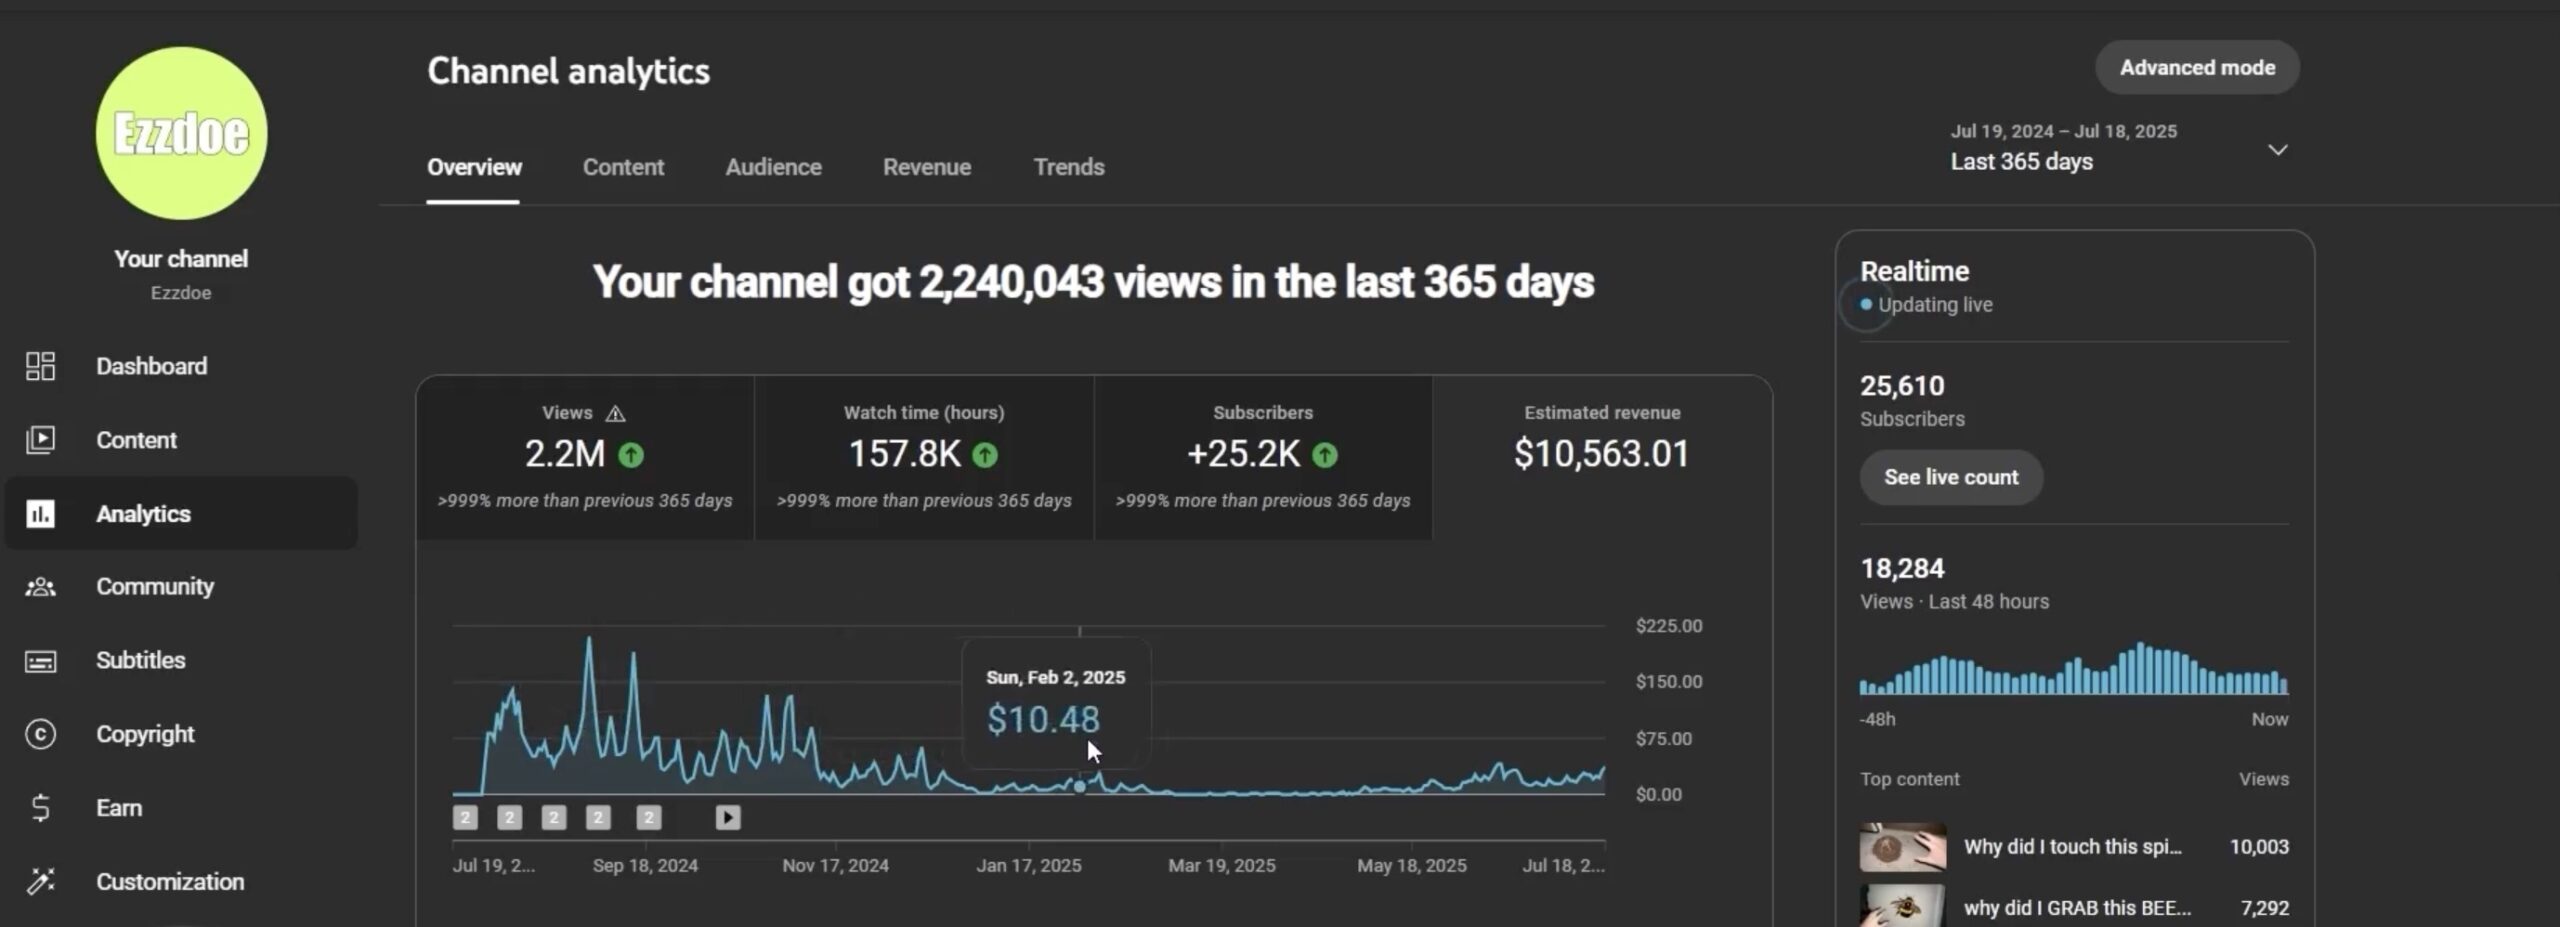
Task: Click the Subtitles sidebar icon
Action: click(x=40, y=661)
